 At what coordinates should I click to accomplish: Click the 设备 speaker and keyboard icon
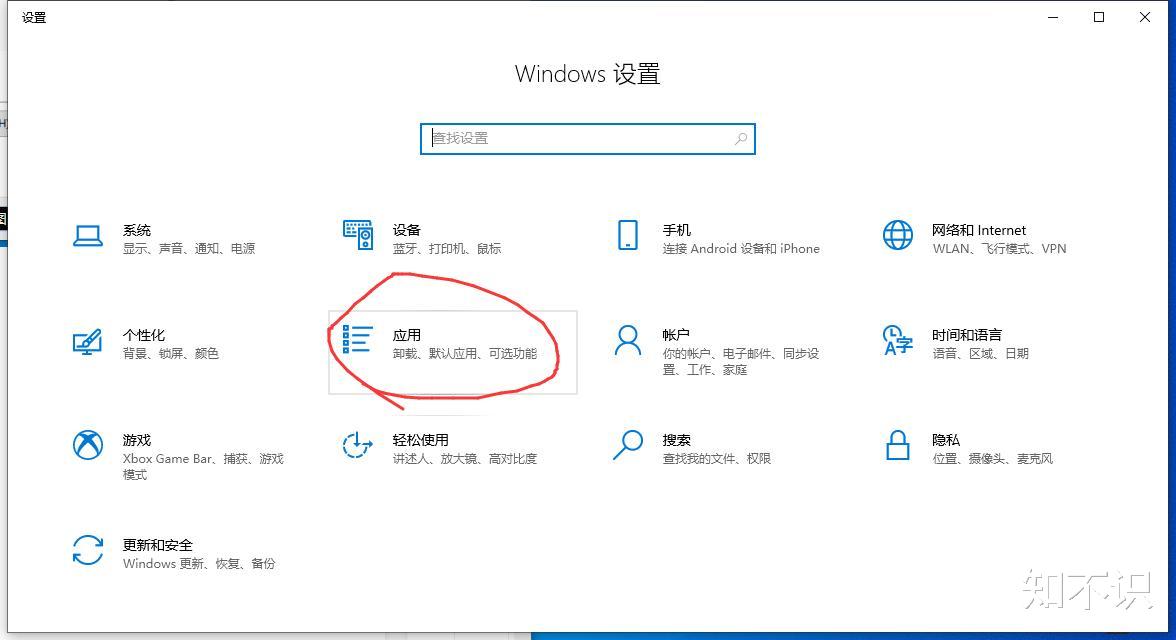358,235
